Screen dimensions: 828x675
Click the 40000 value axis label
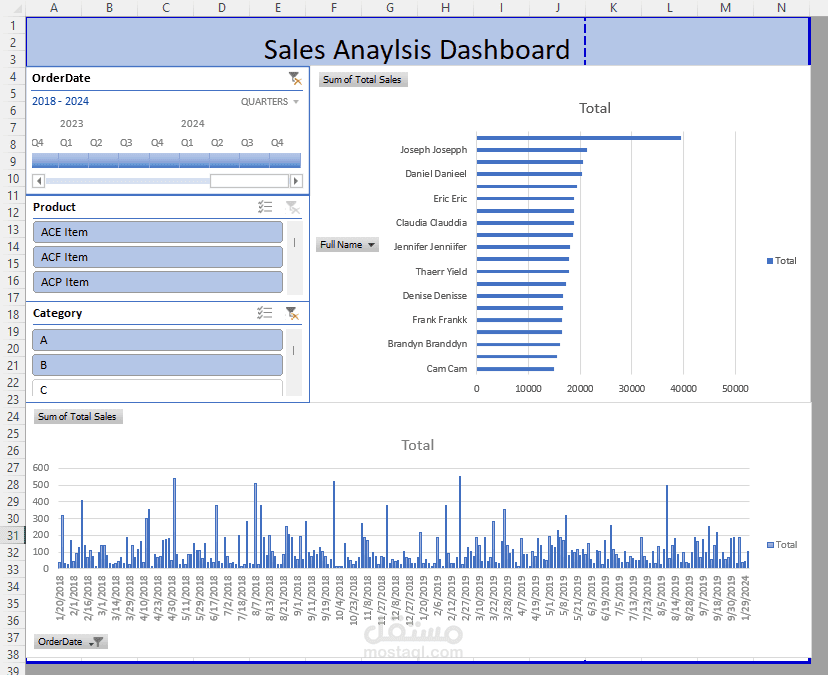683,389
